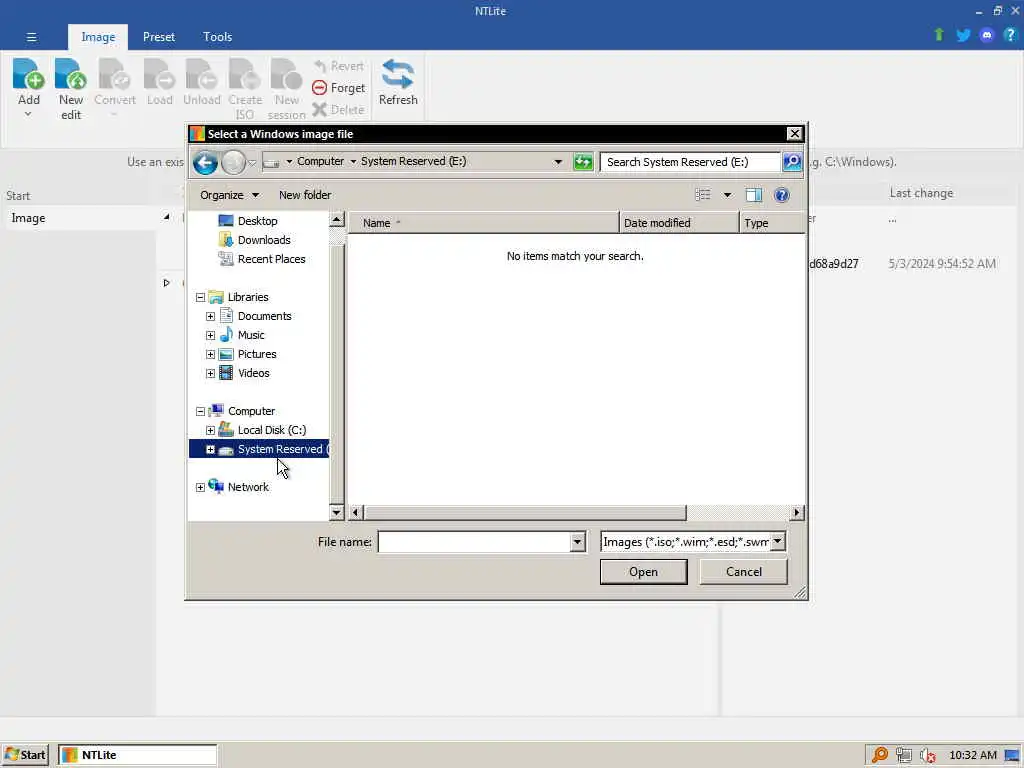This screenshot has width=1024, height=768.
Task: Go back with the dialog Back arrow
Action: pos(205,162)
